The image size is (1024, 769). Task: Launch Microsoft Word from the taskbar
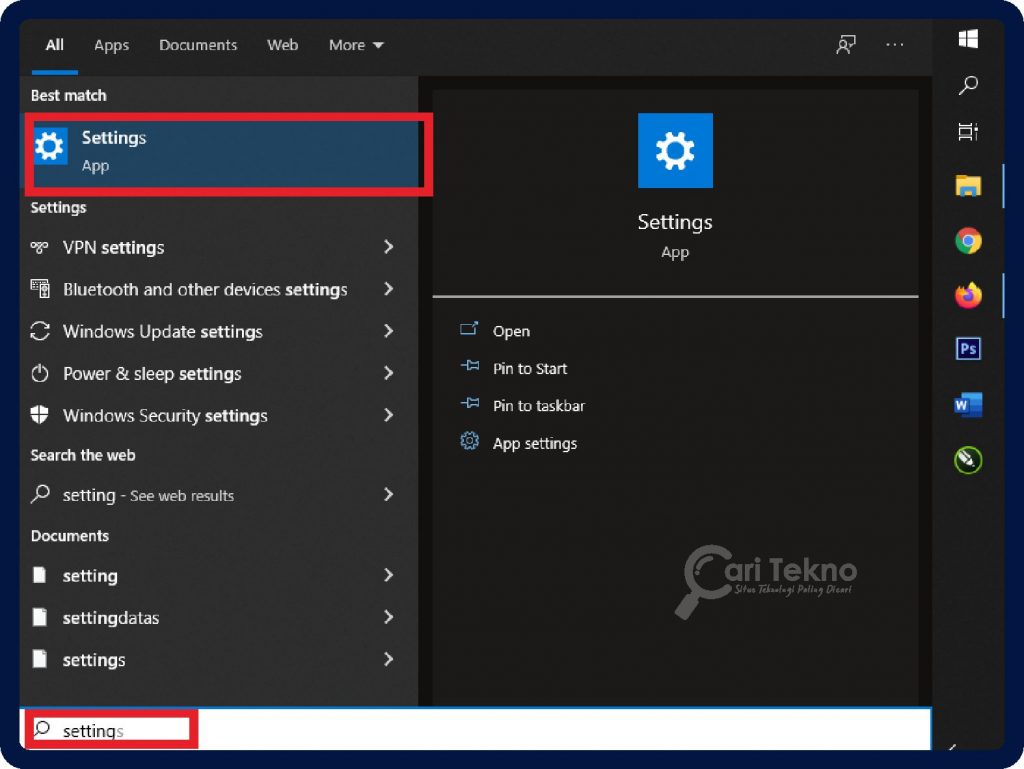968,405
